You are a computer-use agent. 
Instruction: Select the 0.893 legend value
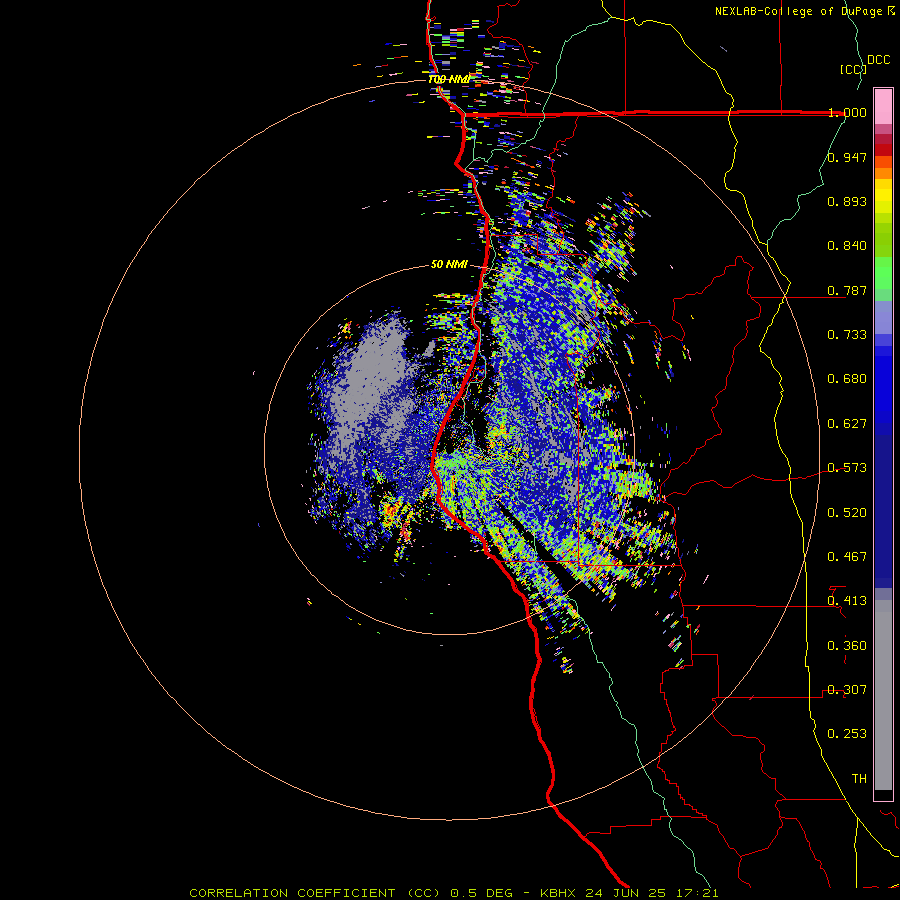click(847, 201)
